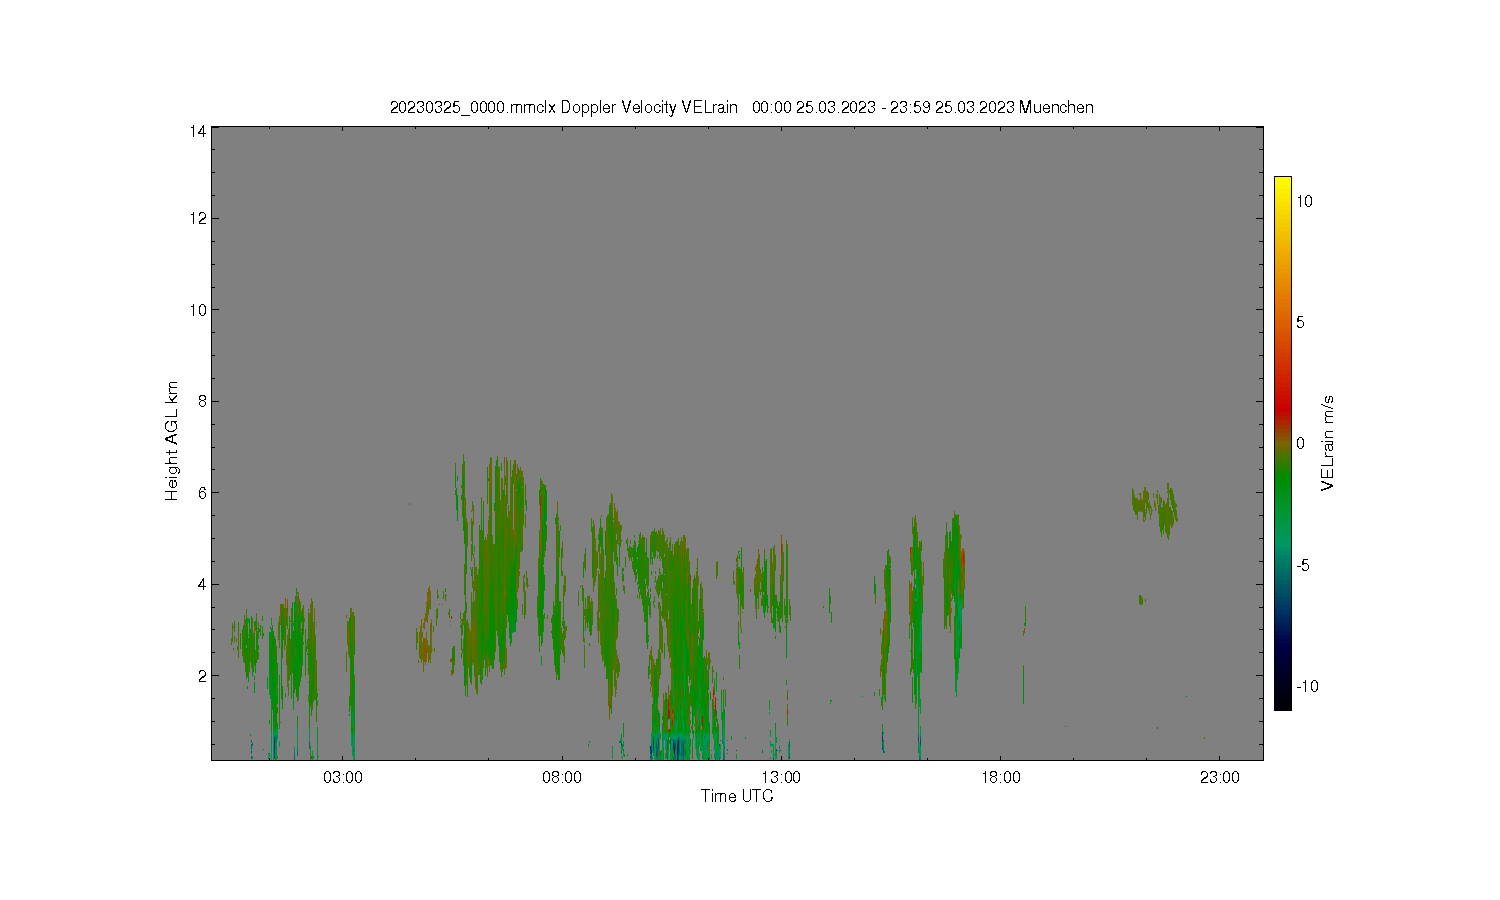Click the colorbar value -5
This screenshot has height=900, width=1500.
1303,565
